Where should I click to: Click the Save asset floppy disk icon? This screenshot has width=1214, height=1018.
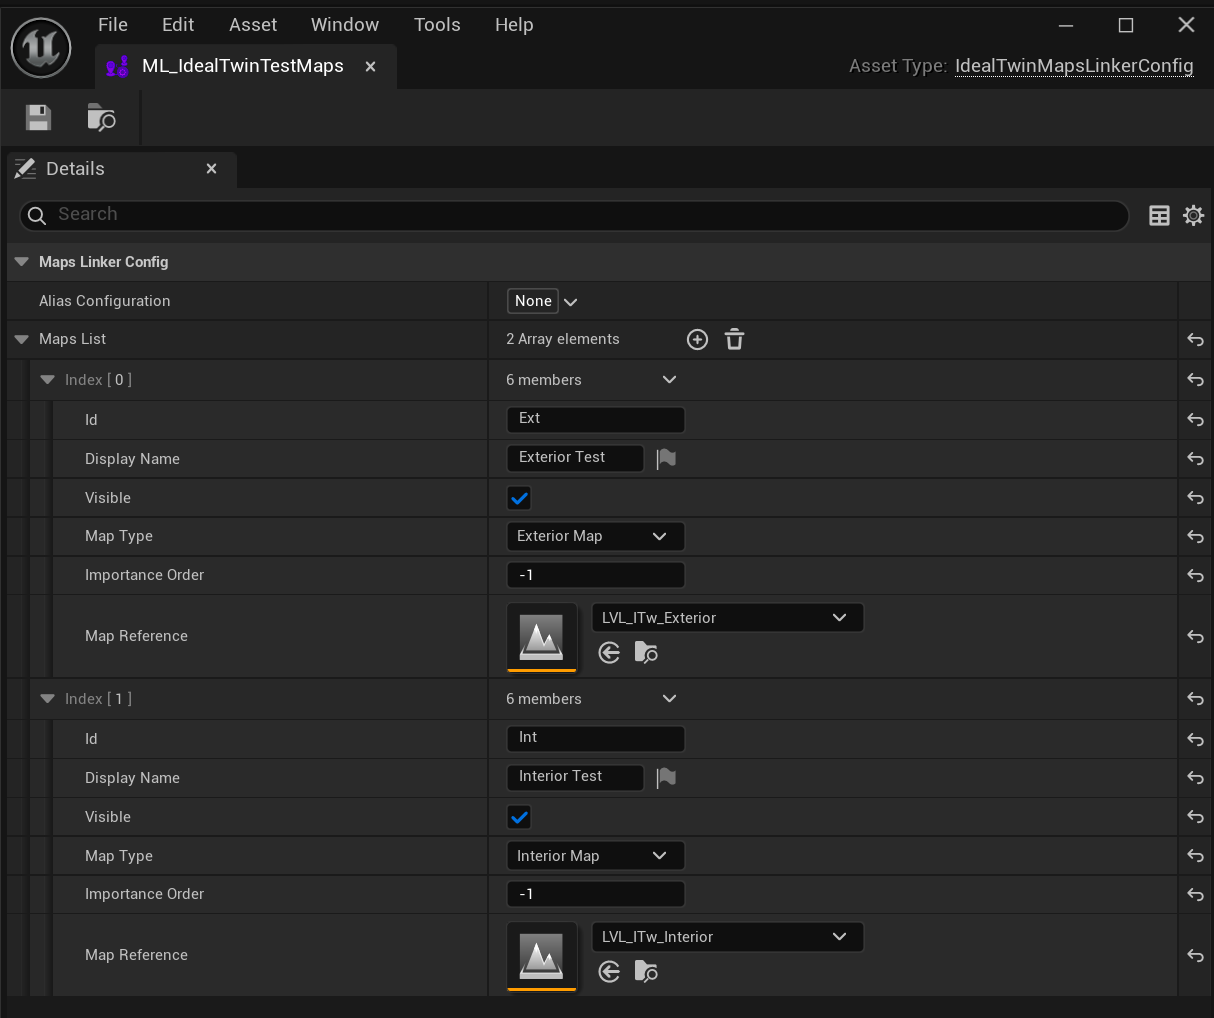(x=38, y=118)
